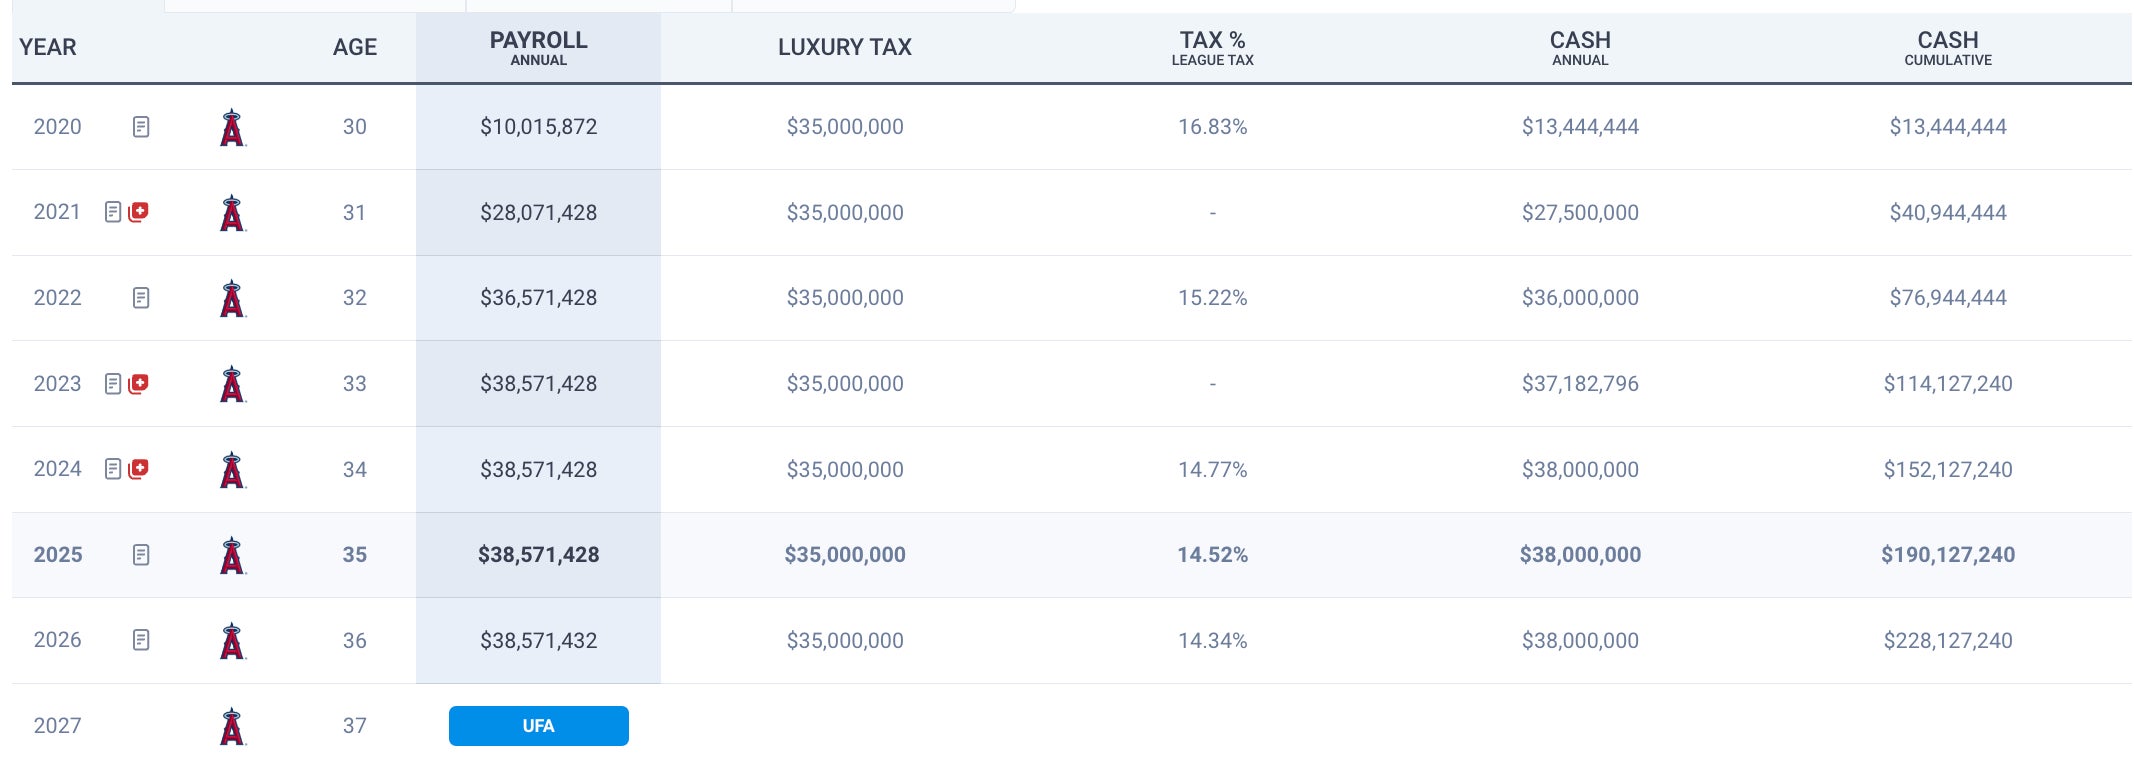This screenshot has height=780, width=2134.
Task: Open the 2025 contract notes icon
Action: click(141, 555)
